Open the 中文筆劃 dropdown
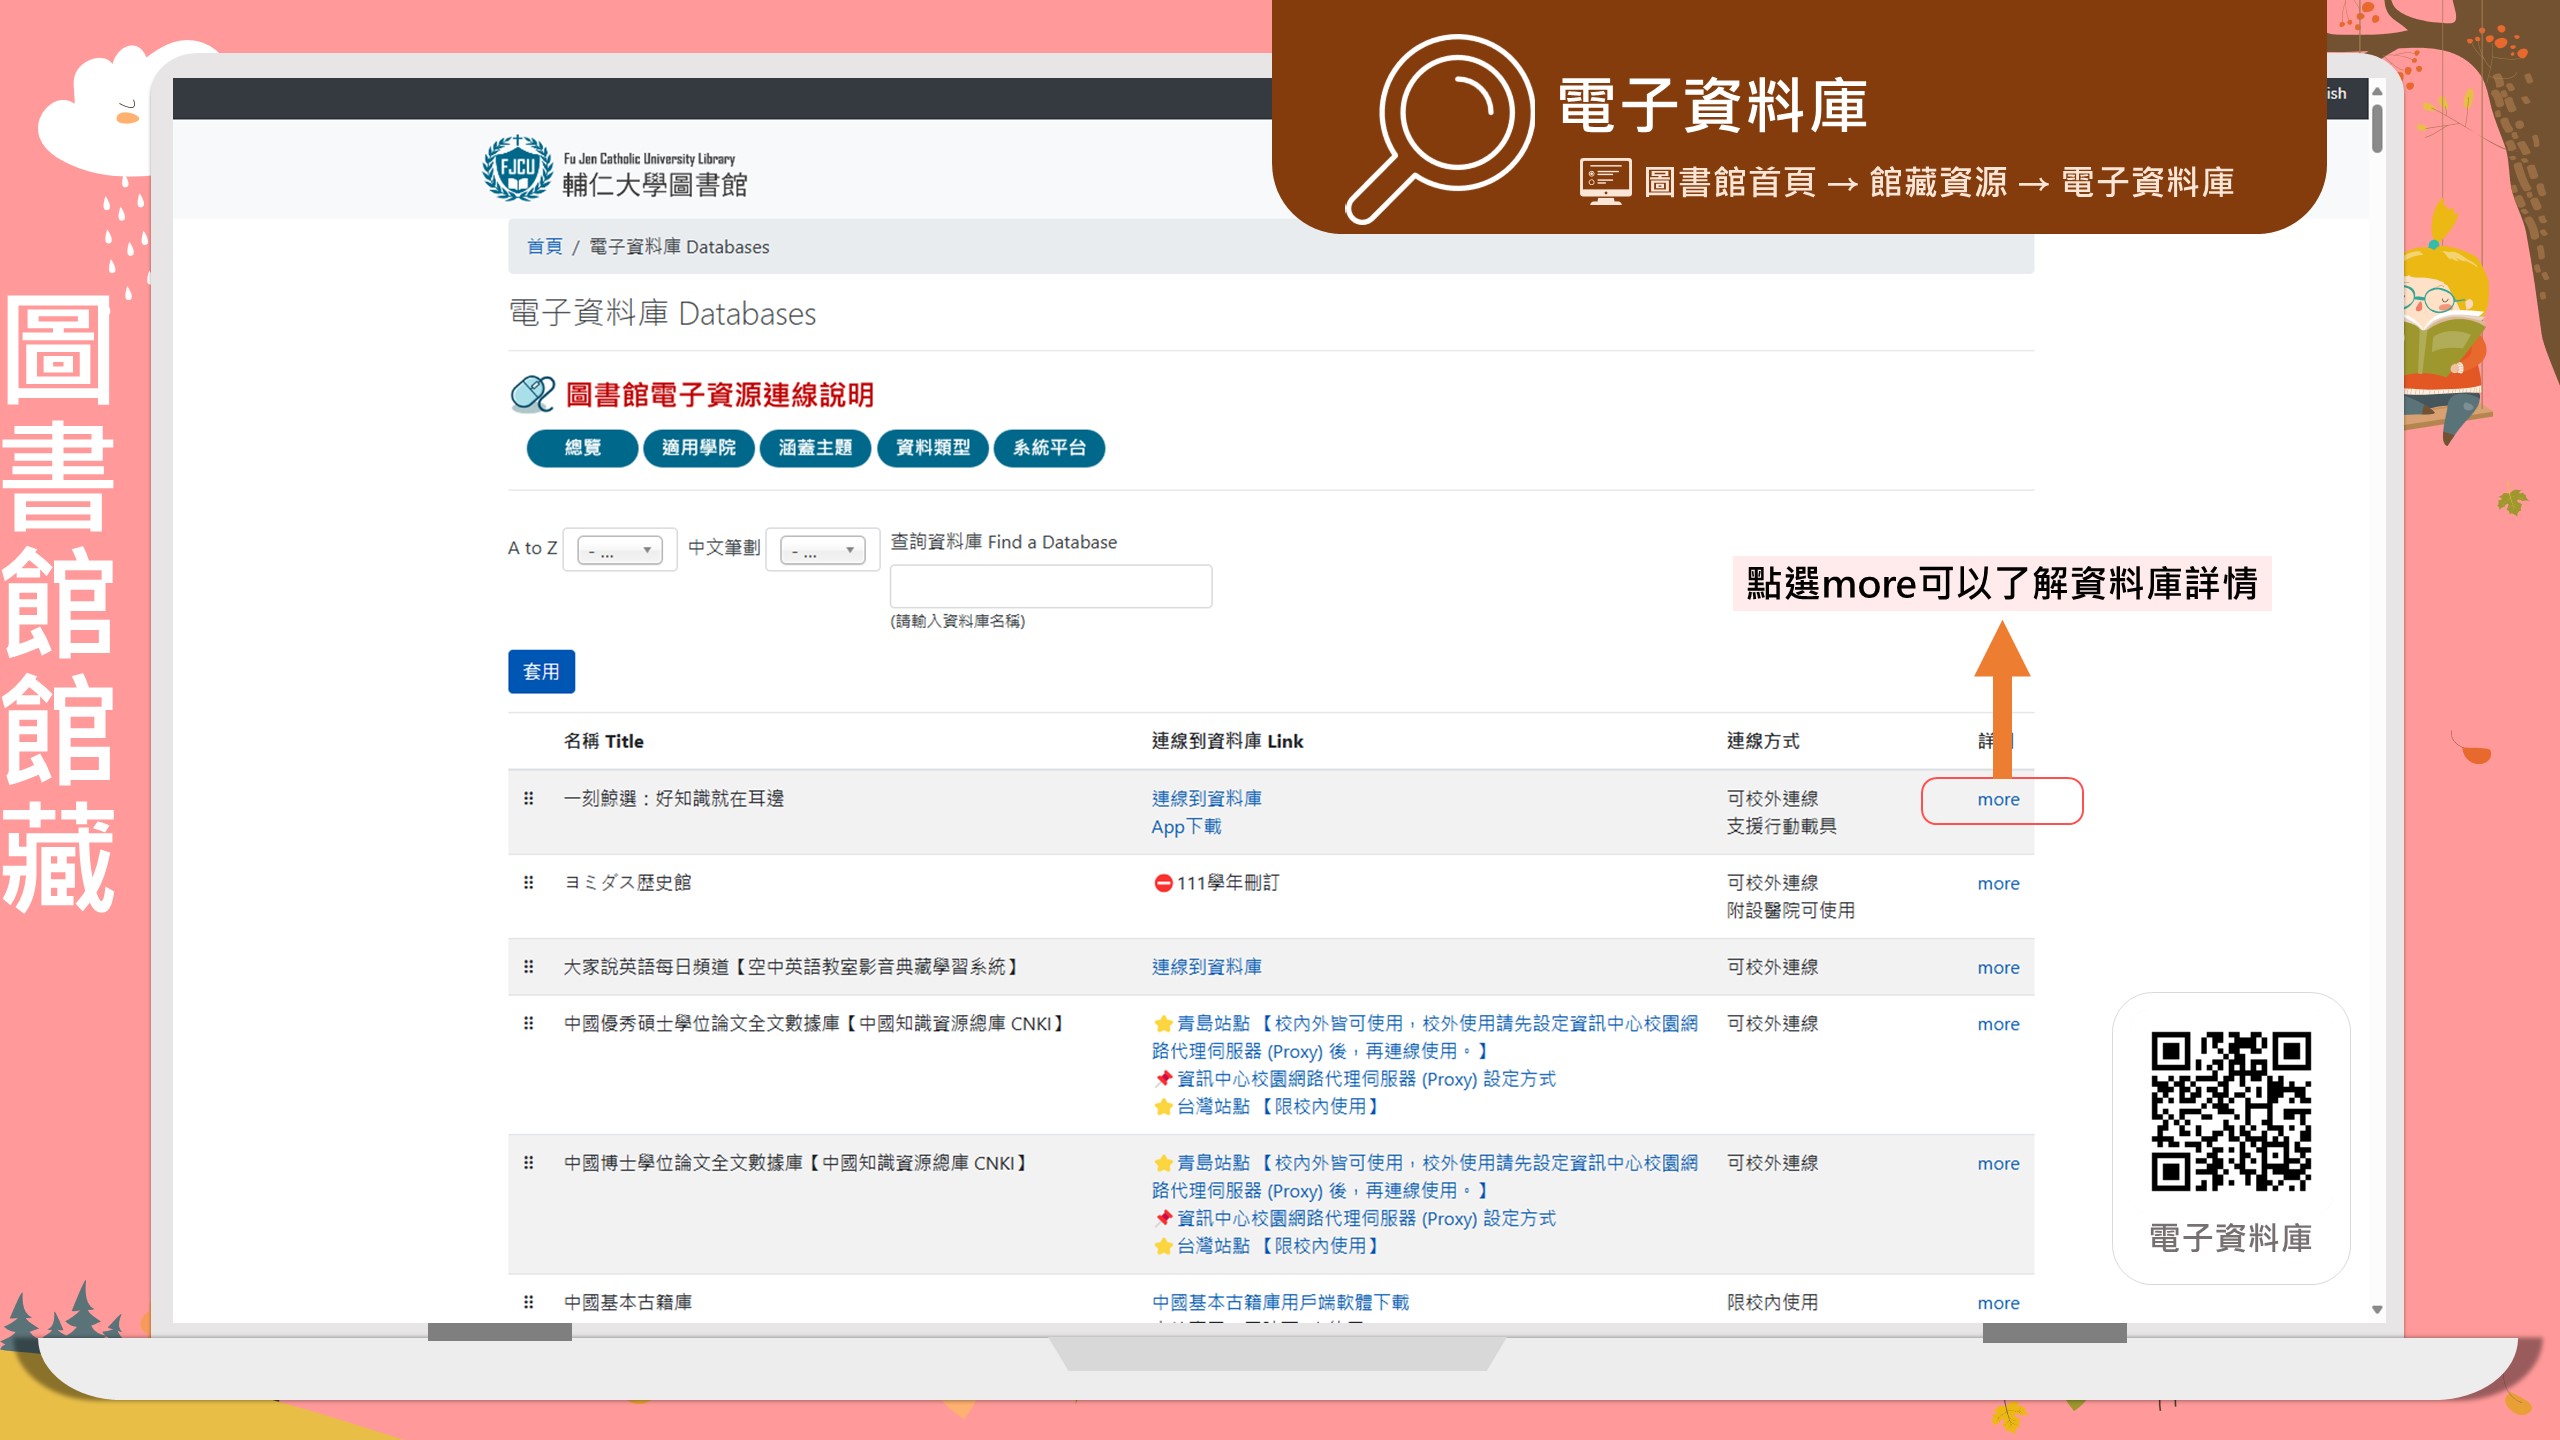Image resolution: width=2560 pixels, height=1440 pixels. coord(822,550)
